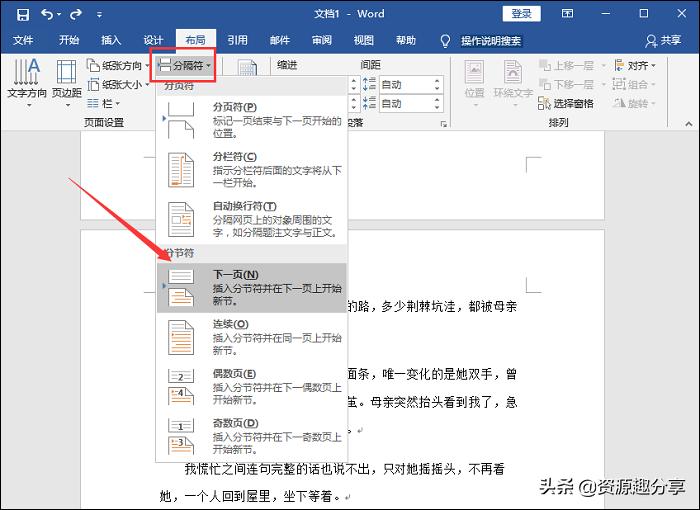This screenshot has width=700, height=510.
Task: Click the 共享 share button
Action: [663, 41]
